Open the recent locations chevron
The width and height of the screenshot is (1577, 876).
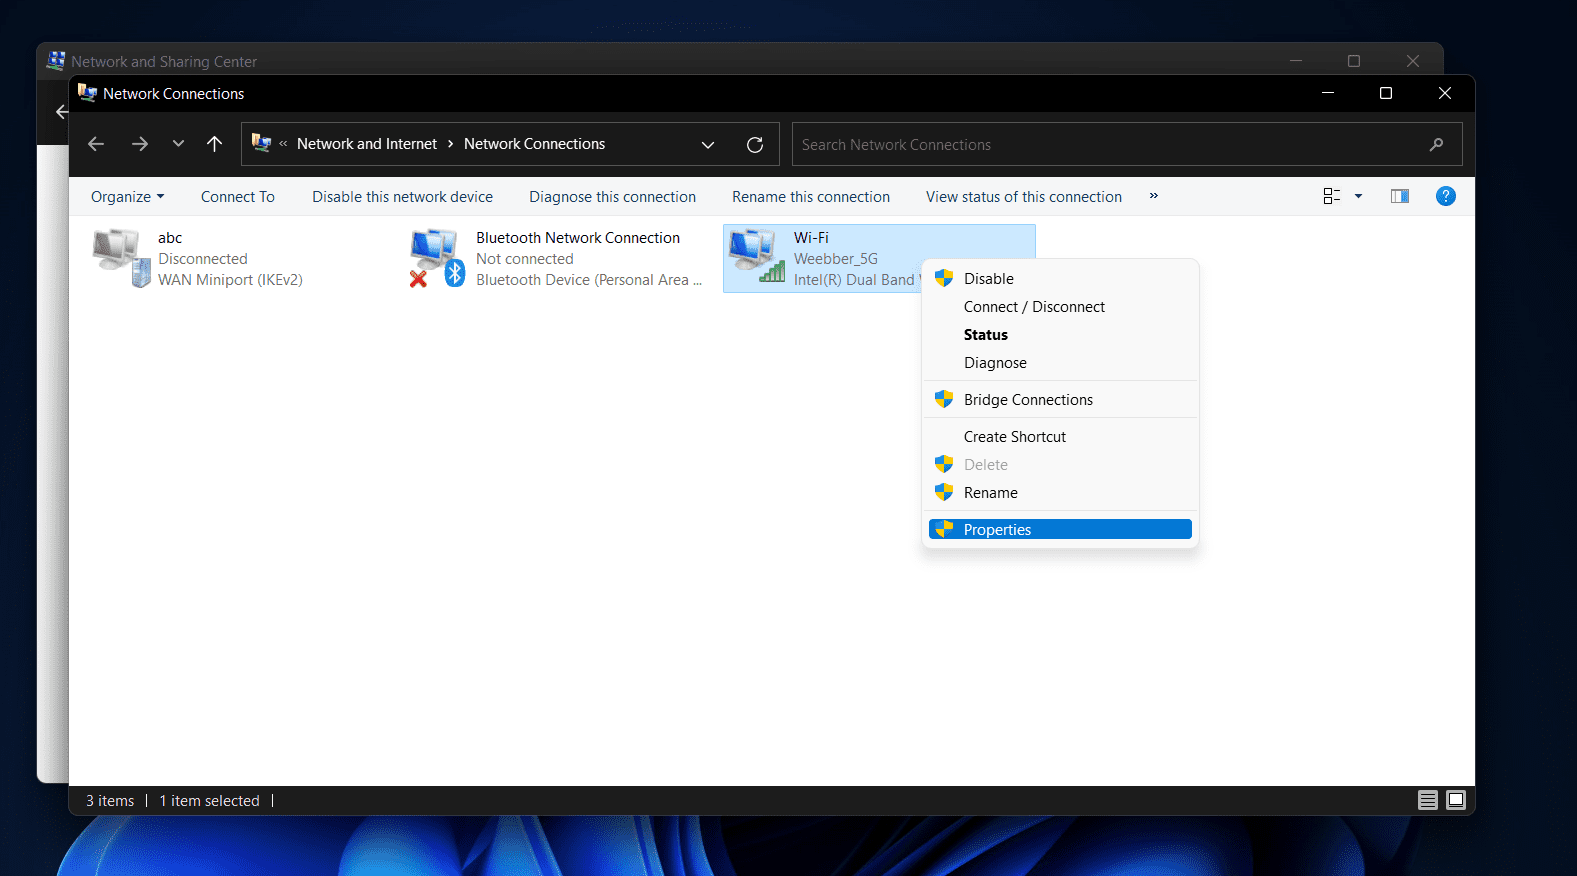(178, 144)
